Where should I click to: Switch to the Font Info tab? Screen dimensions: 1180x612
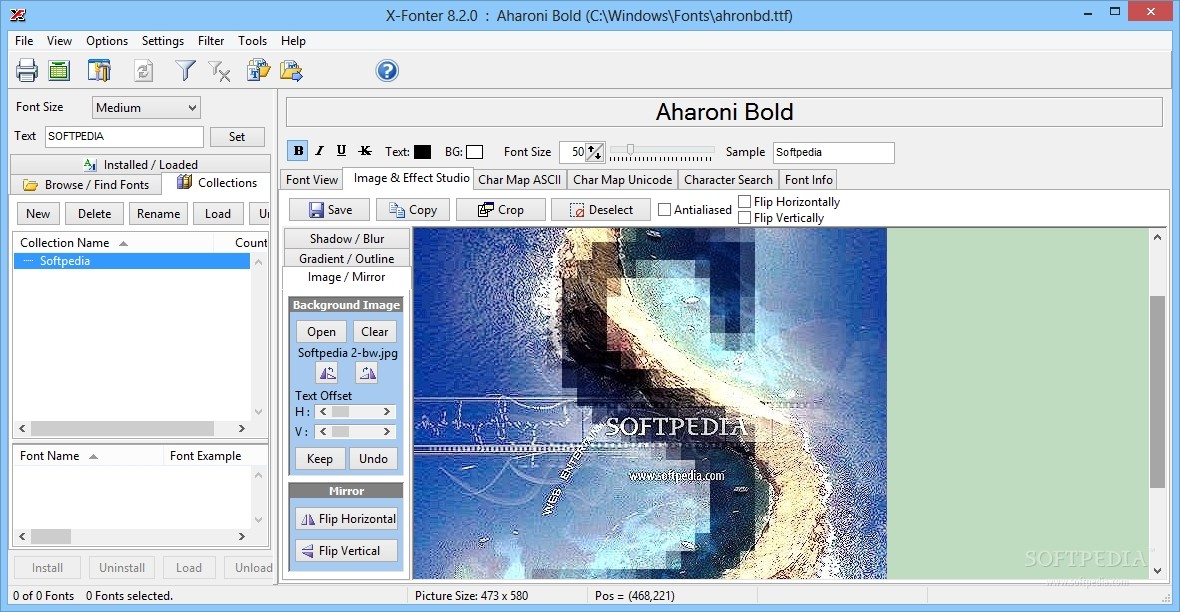tap(808, 180)
